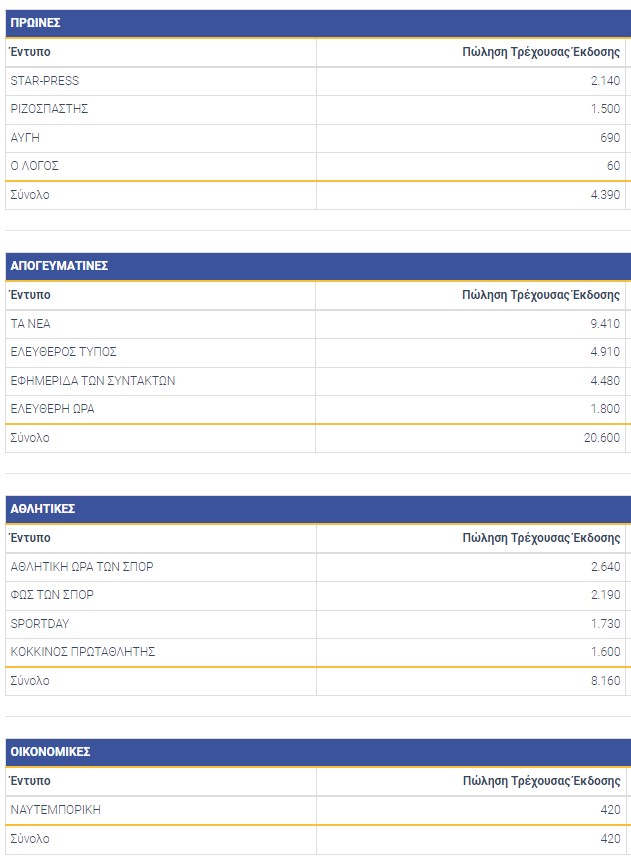The width and height of the screenshot is (631, 861).
Task: Click ΚΟΚΚΙΝΟΣ ΠΡΩΤΑΘΛΗΤΗΣ in sports table
Action: (83, 652)
